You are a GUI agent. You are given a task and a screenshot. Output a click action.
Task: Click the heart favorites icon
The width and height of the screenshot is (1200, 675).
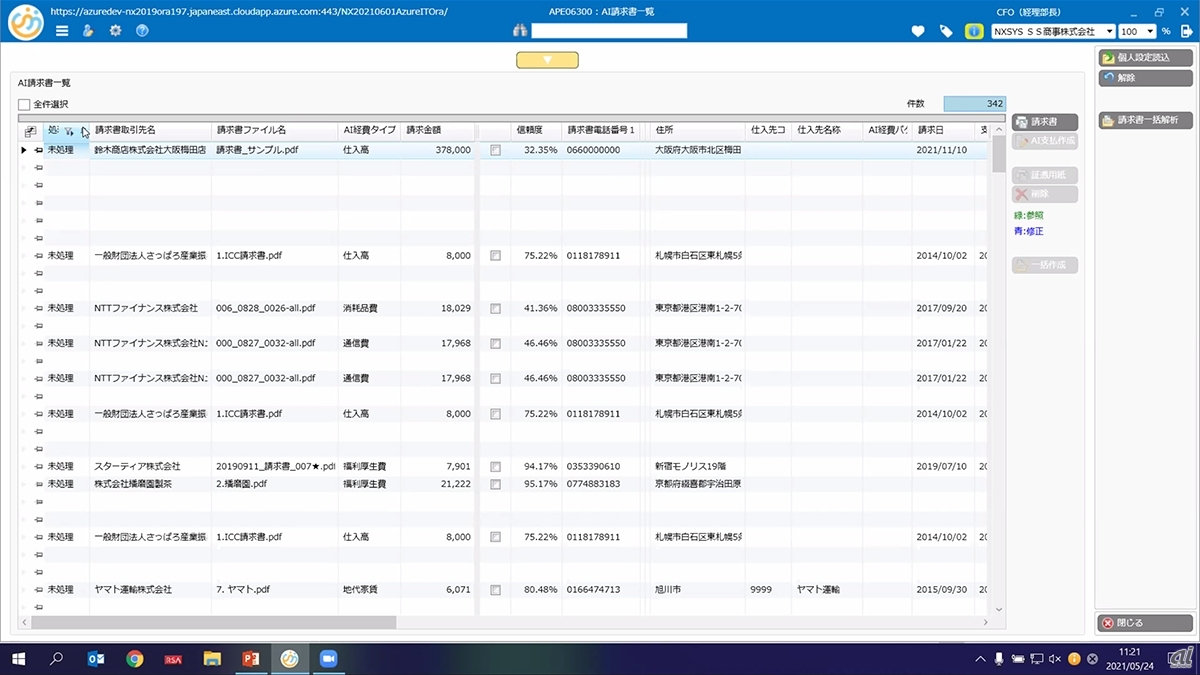[918, 32]
